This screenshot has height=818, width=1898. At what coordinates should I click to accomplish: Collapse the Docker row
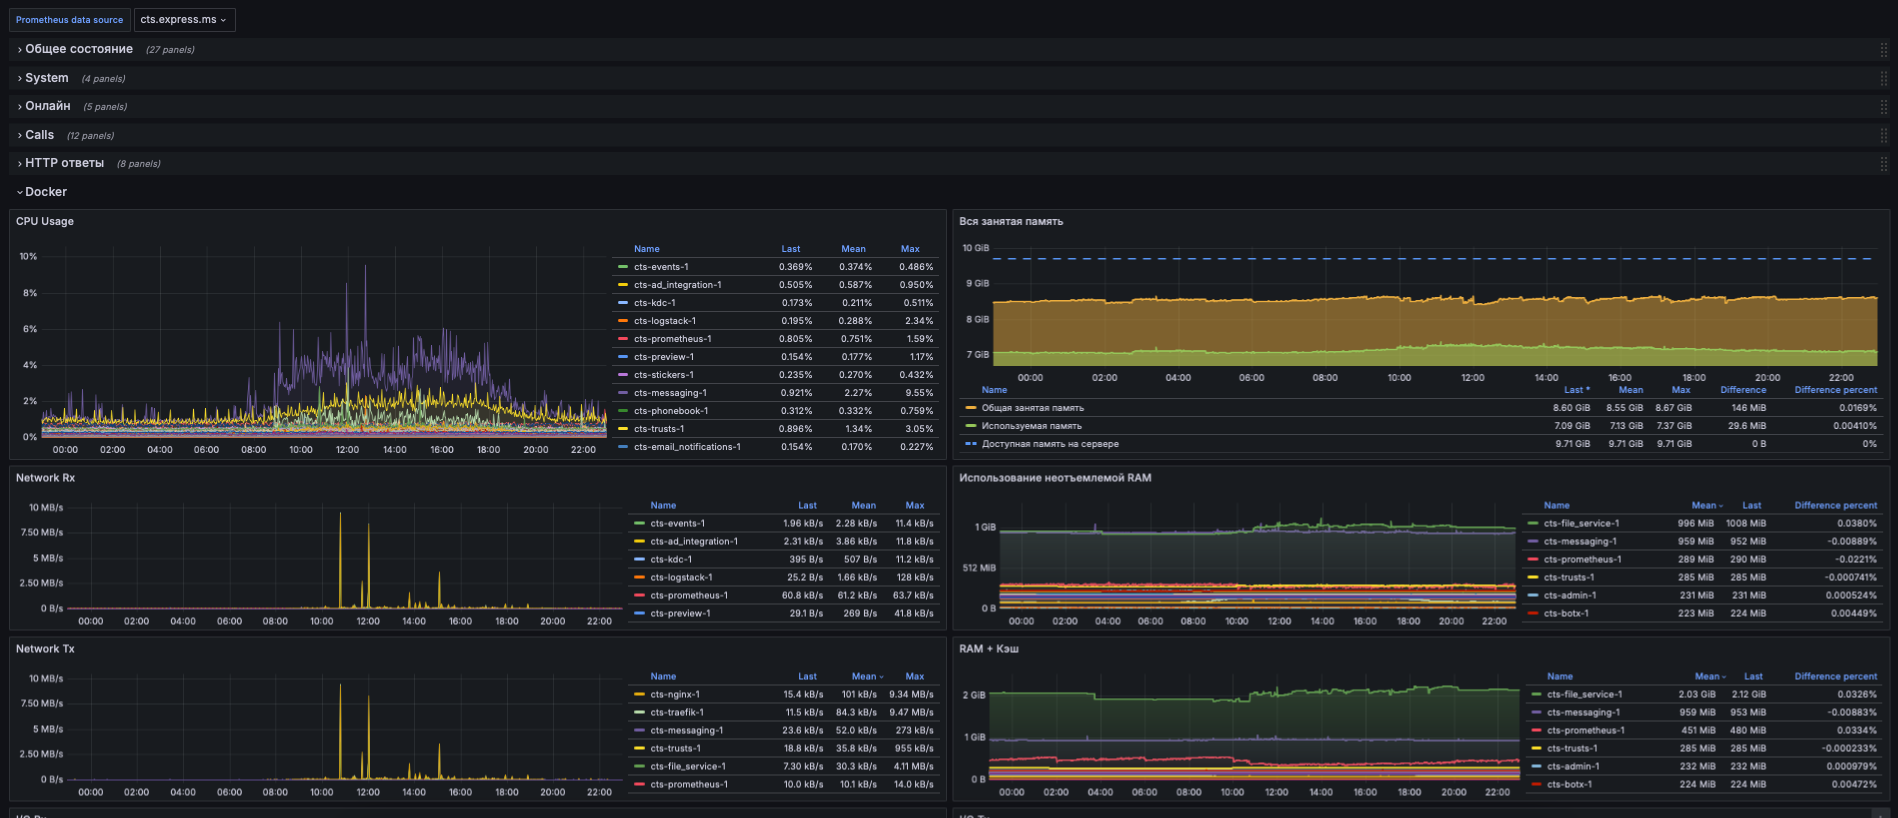[45, 192]
